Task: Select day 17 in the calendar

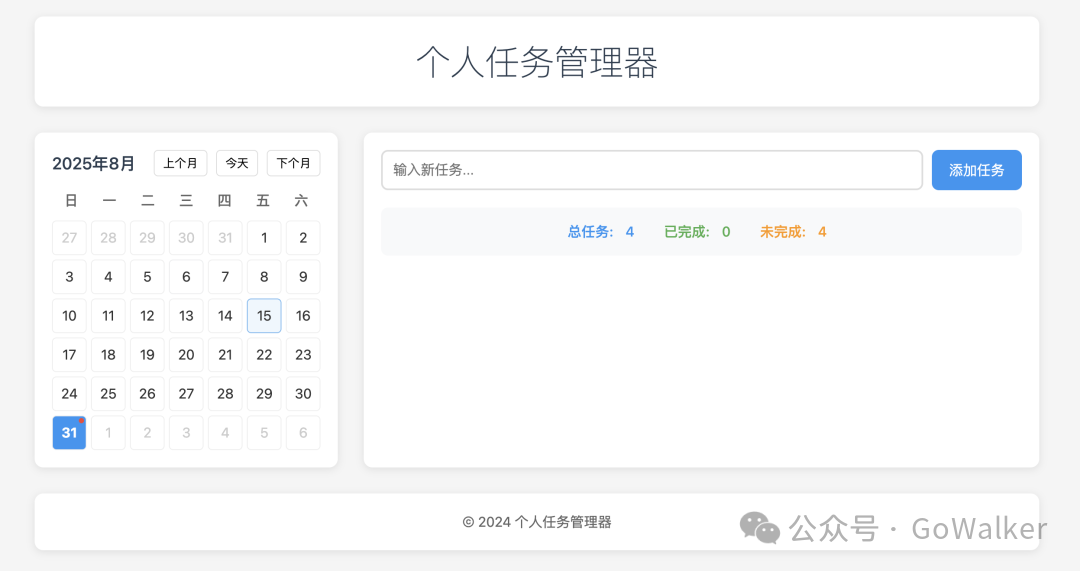Action: click(x=70, y=355)
